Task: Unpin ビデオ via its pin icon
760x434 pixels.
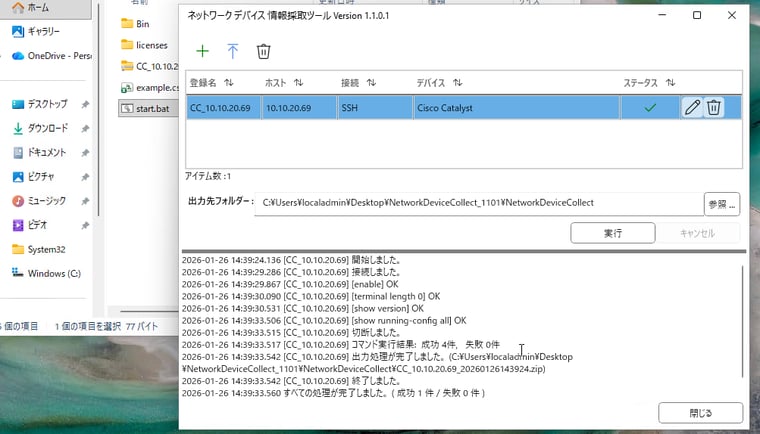Action: (x=85, y=225)
